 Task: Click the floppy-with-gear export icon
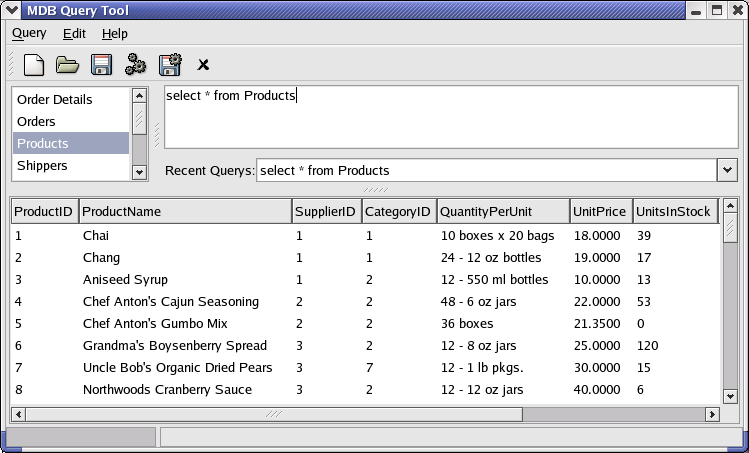[170, 65]
